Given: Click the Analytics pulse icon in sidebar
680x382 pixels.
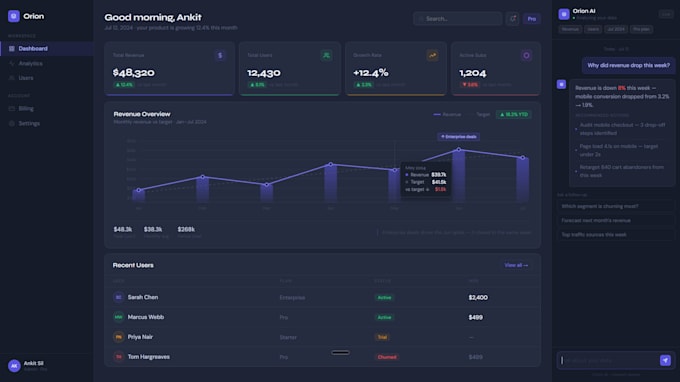Looking at the screenshot, I should [12, 63].
